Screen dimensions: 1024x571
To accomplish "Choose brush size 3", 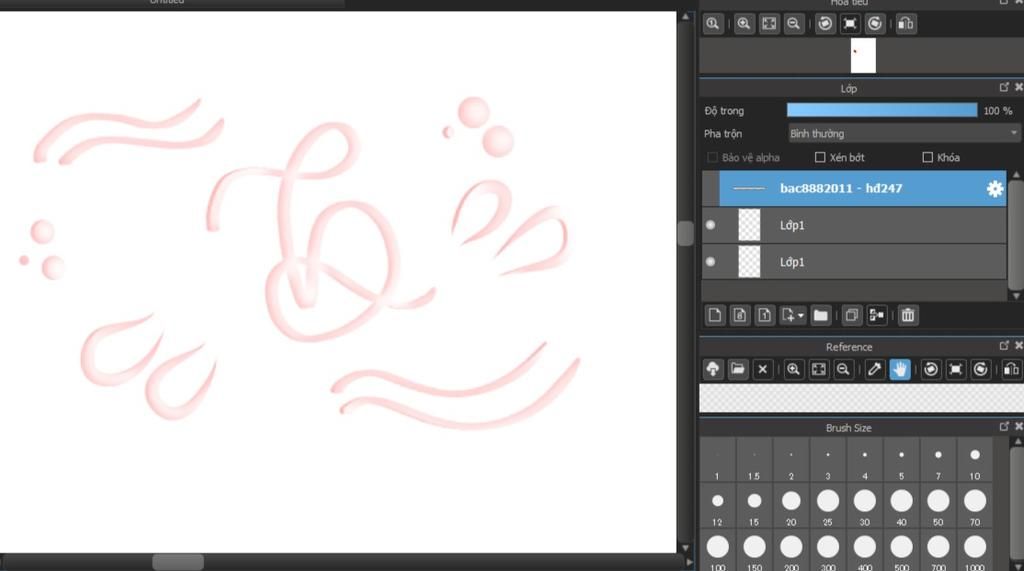I will coord(828,462).
